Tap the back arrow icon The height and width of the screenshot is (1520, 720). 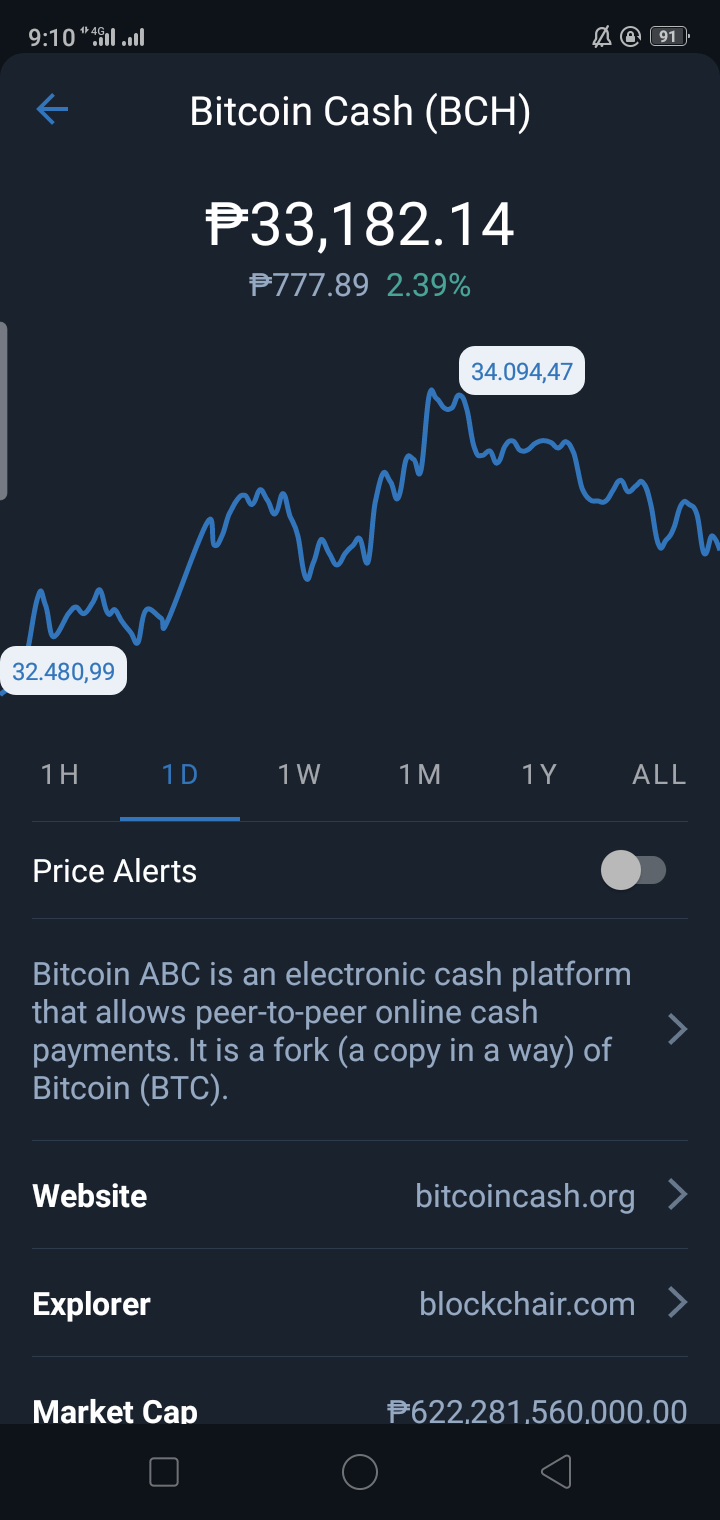pos(52,110)
